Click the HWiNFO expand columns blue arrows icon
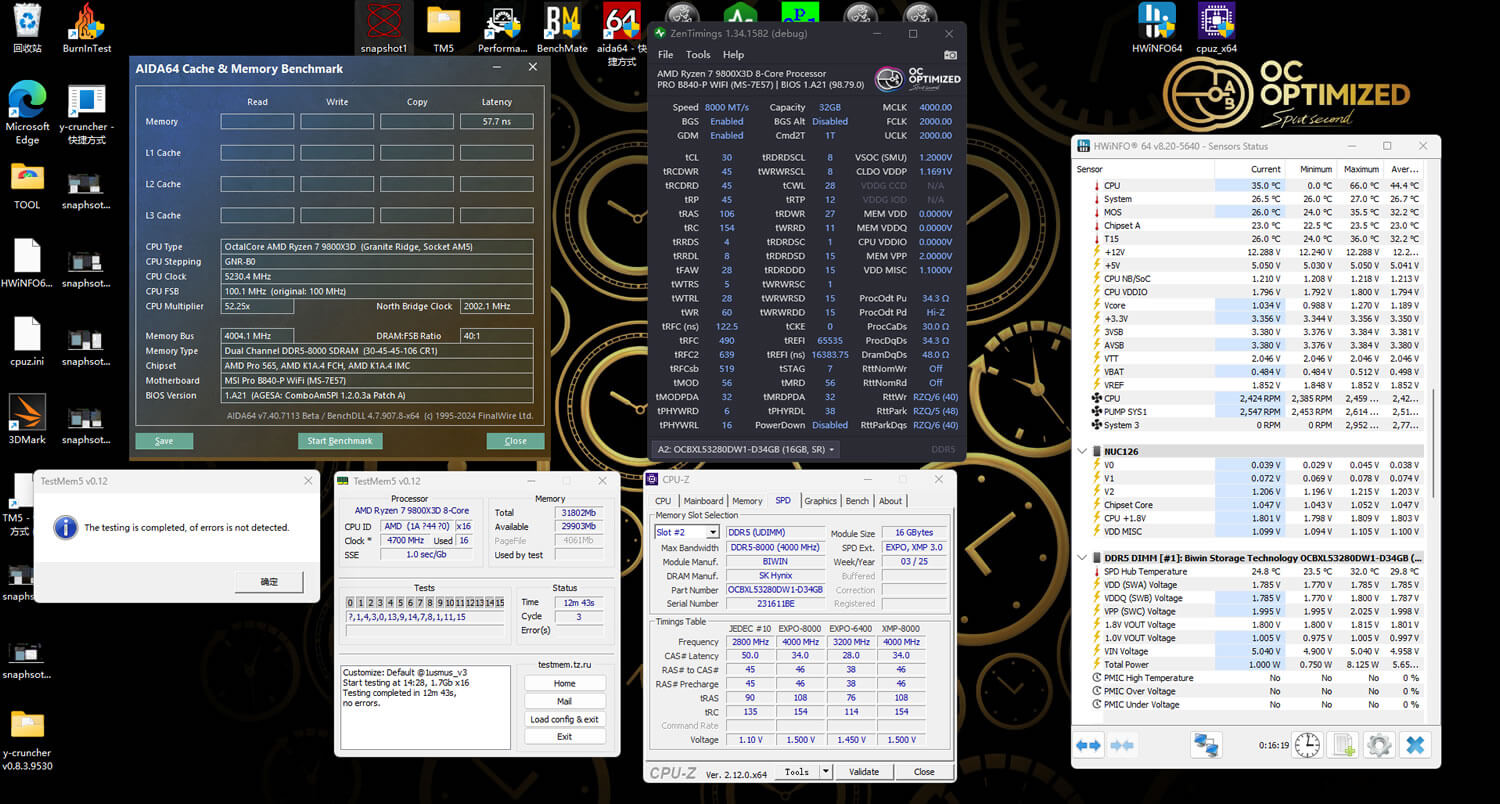 click(1089, 745)
